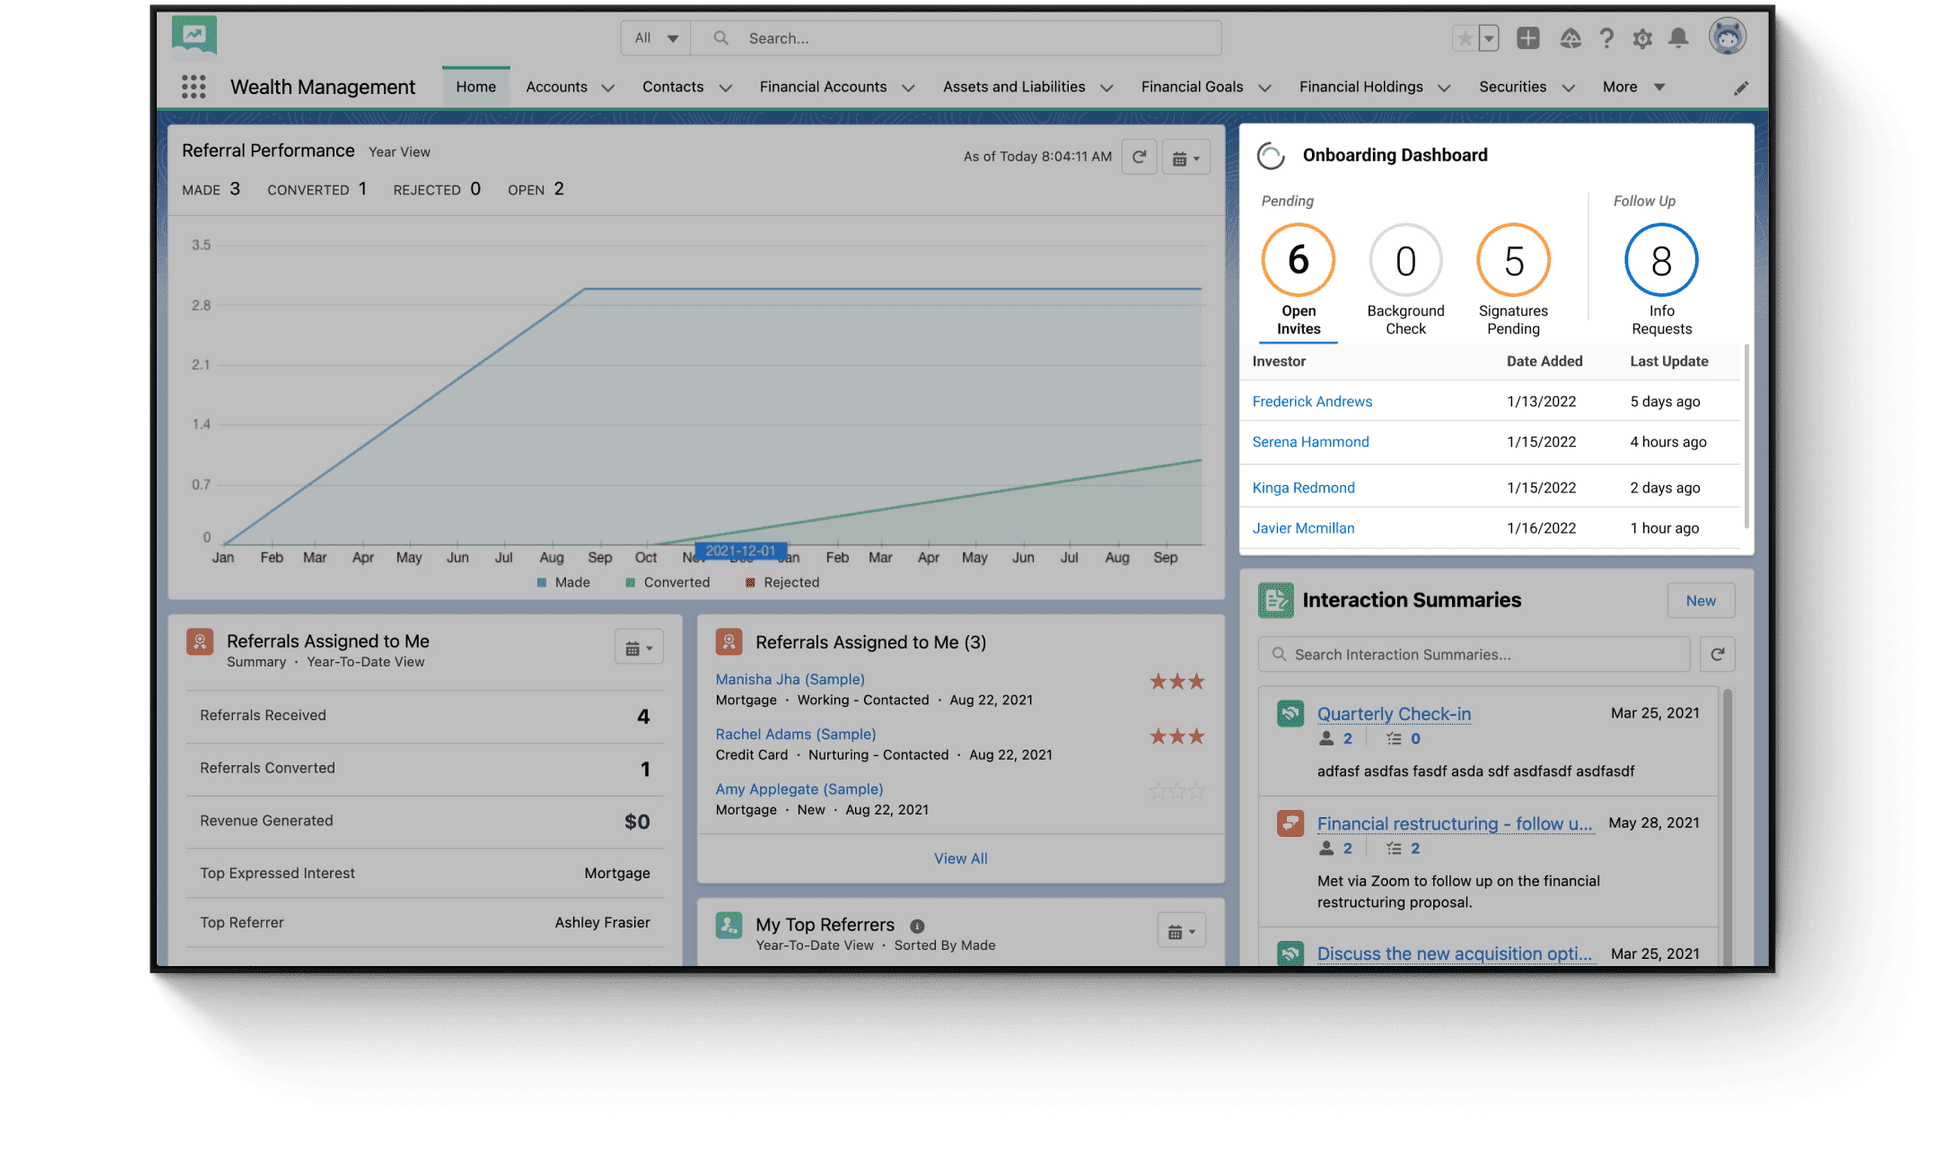Open the Financial Holdings tab
Screen dimensions: 1956x1154
[x=1361, y=87]
